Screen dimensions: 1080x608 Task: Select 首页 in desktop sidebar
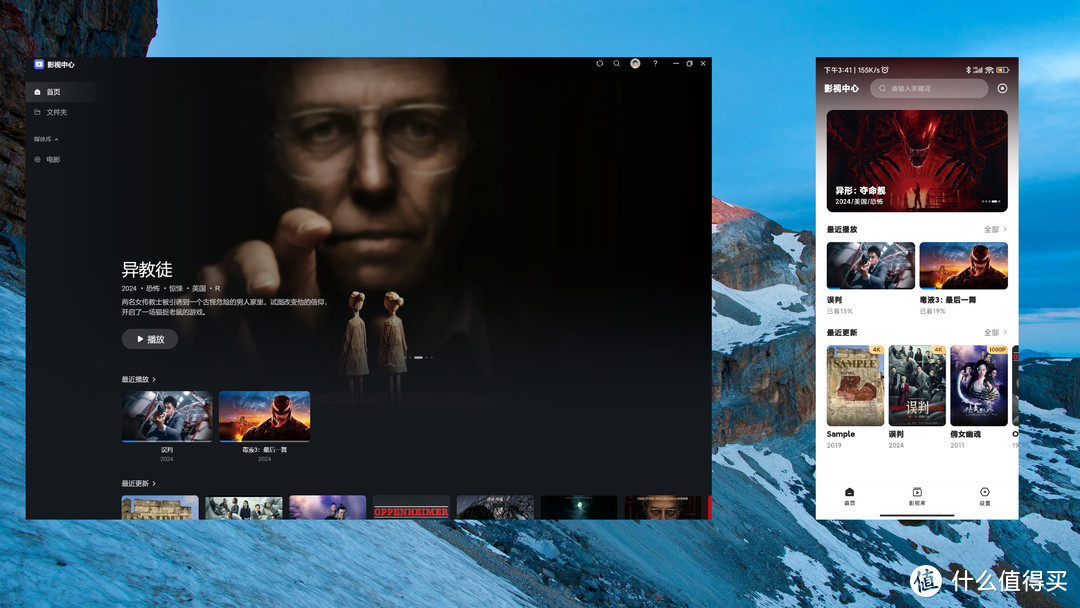tap(63, 92)
